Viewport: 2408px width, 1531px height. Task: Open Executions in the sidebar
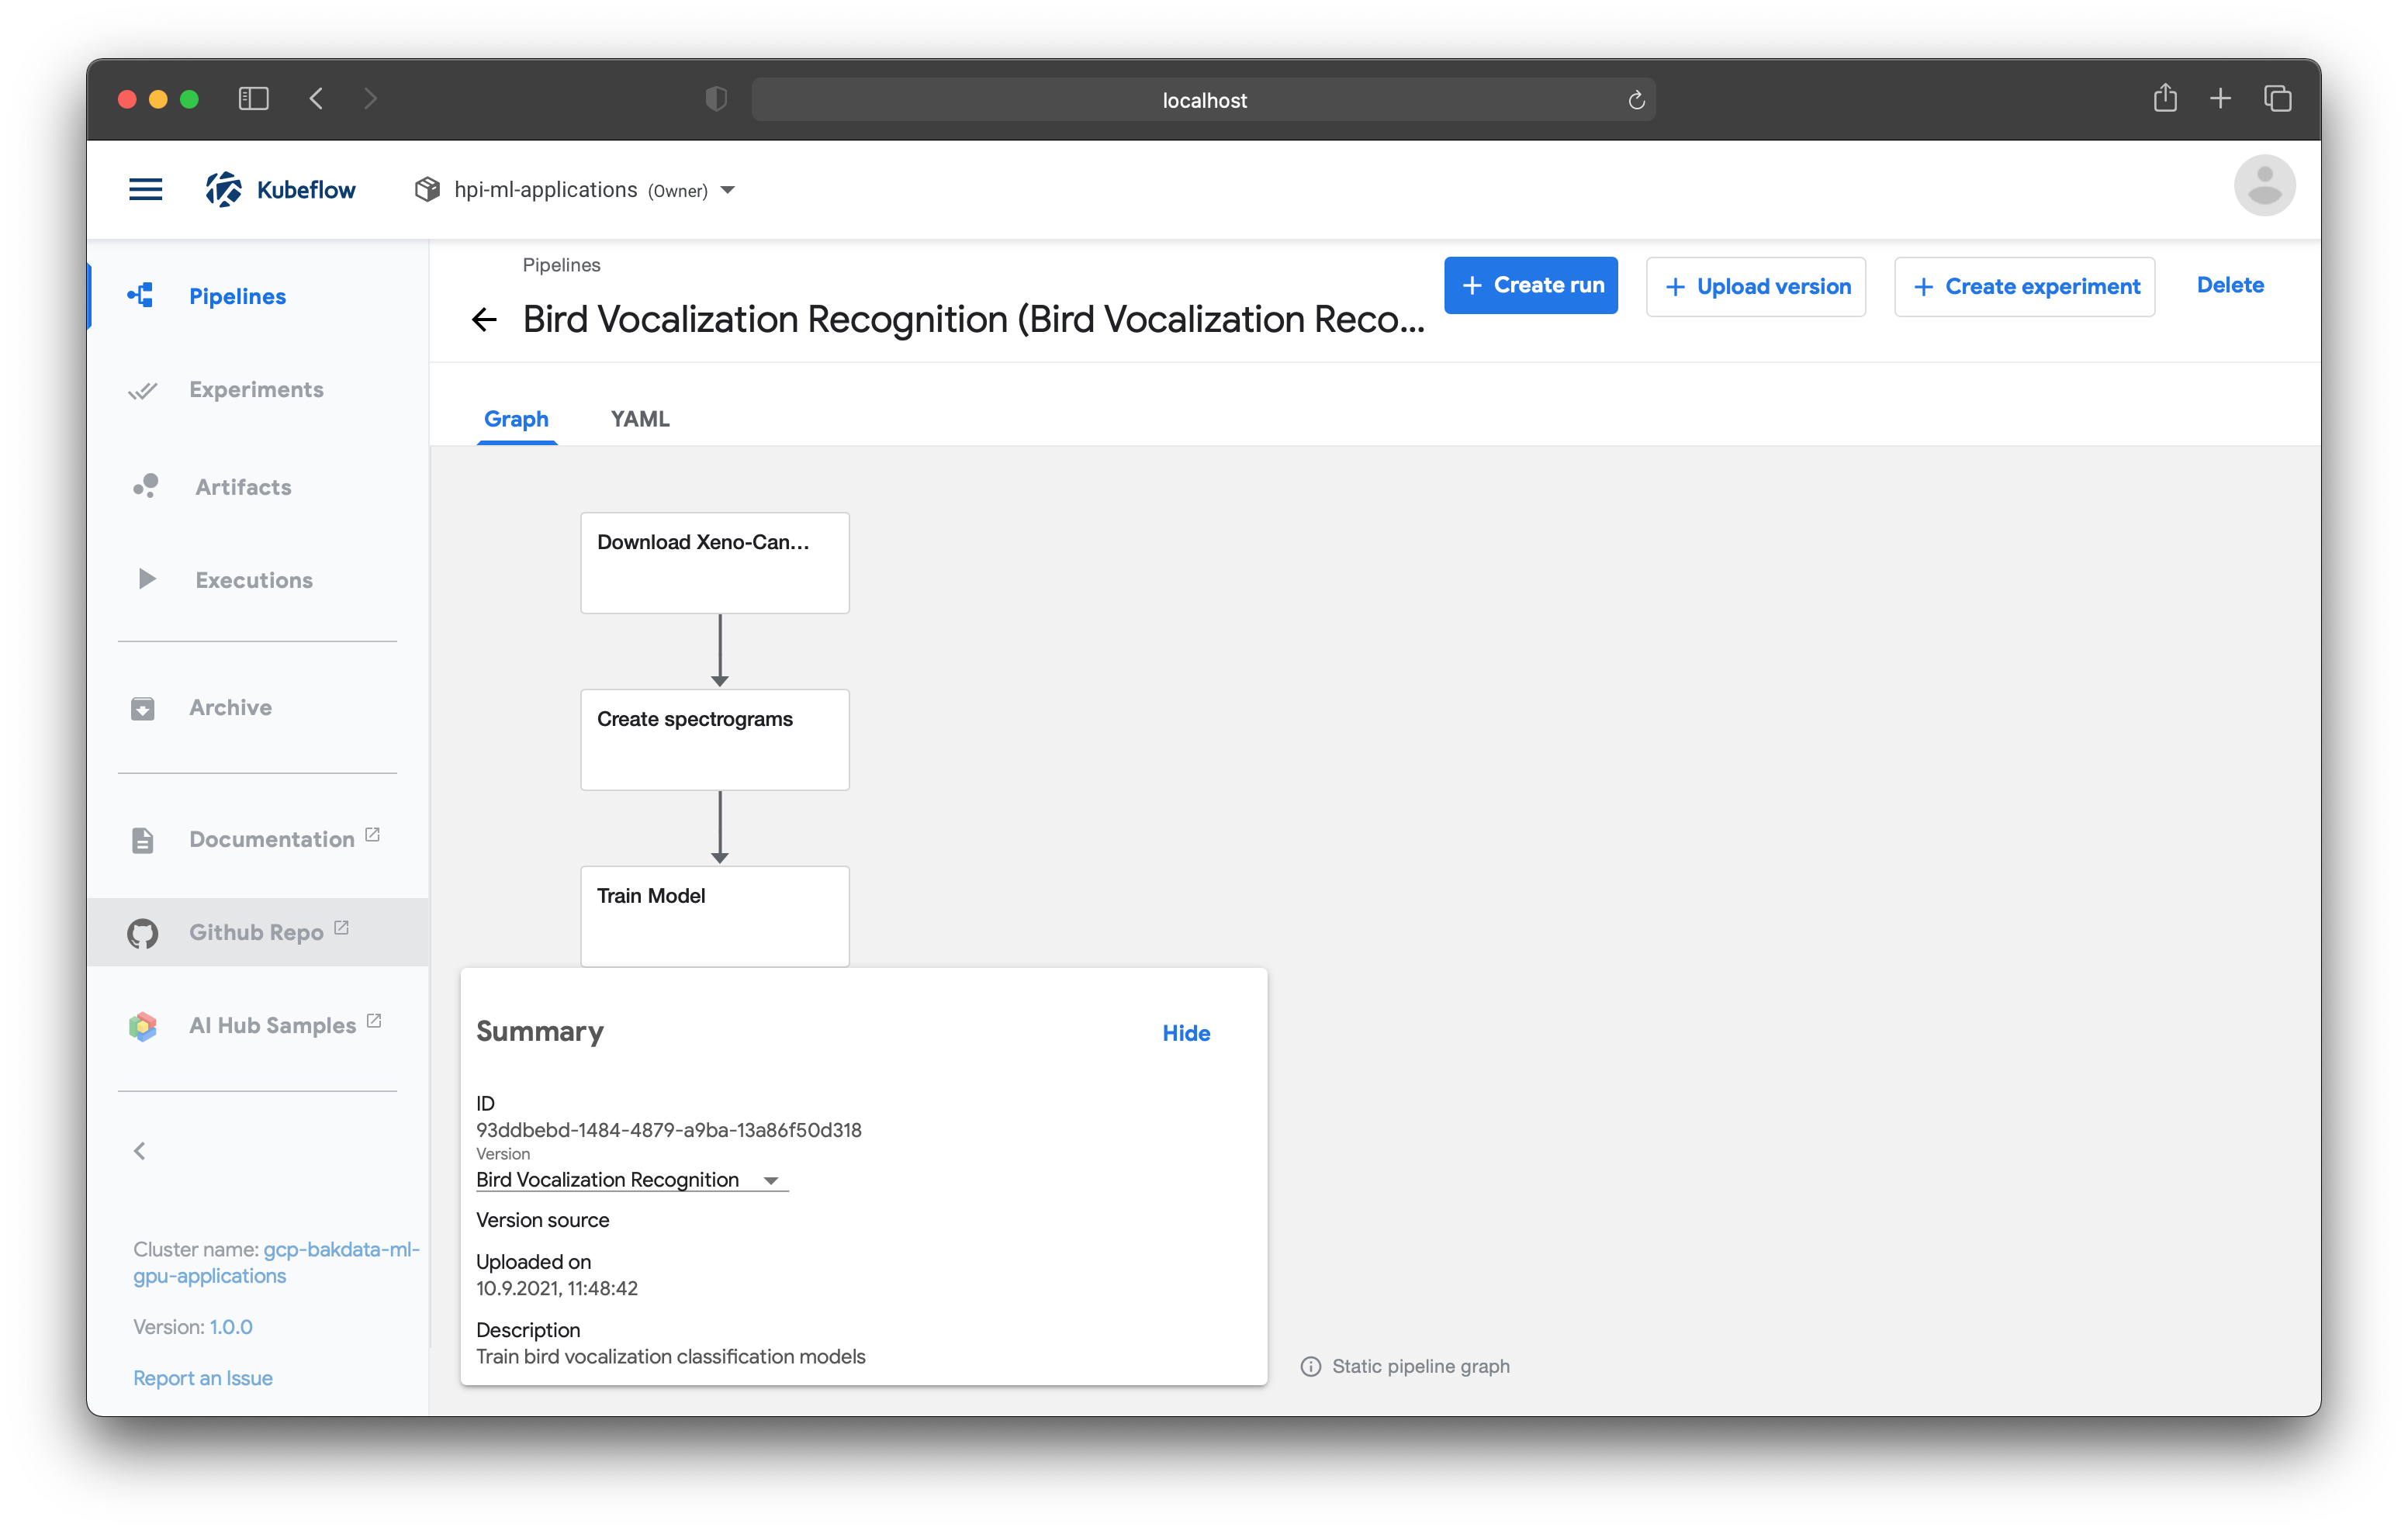point(253,580)
